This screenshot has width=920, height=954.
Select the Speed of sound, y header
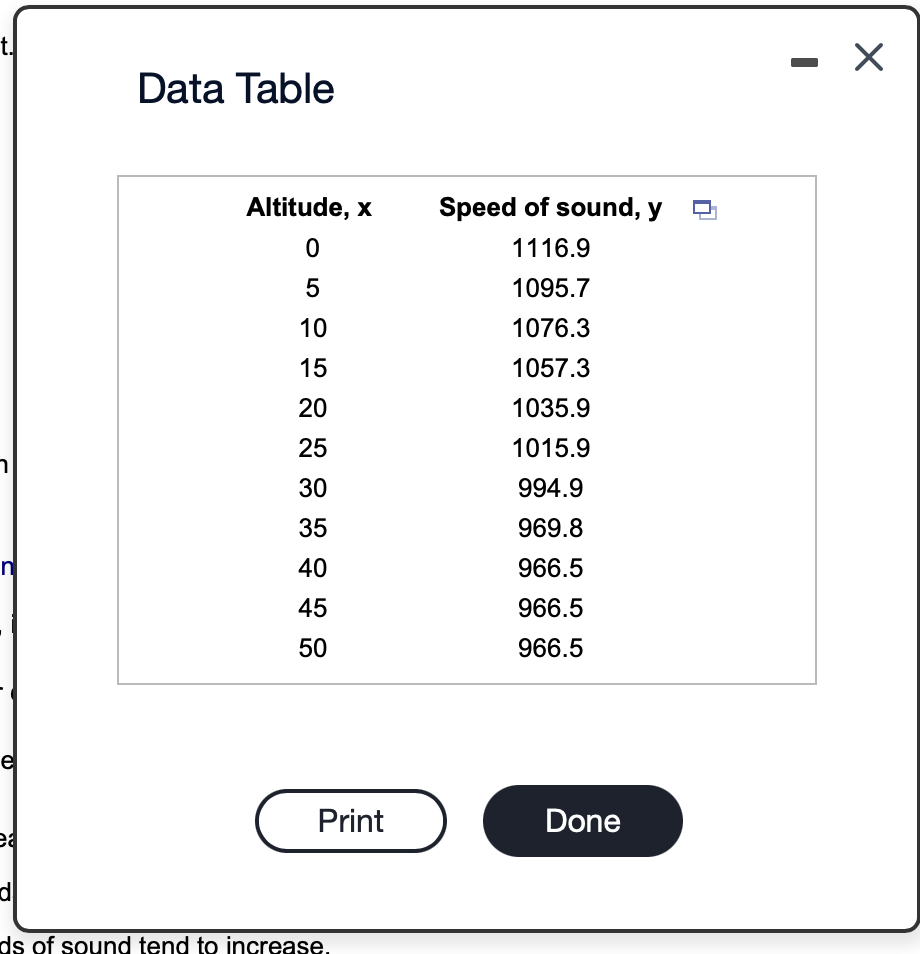coord(549,208)
